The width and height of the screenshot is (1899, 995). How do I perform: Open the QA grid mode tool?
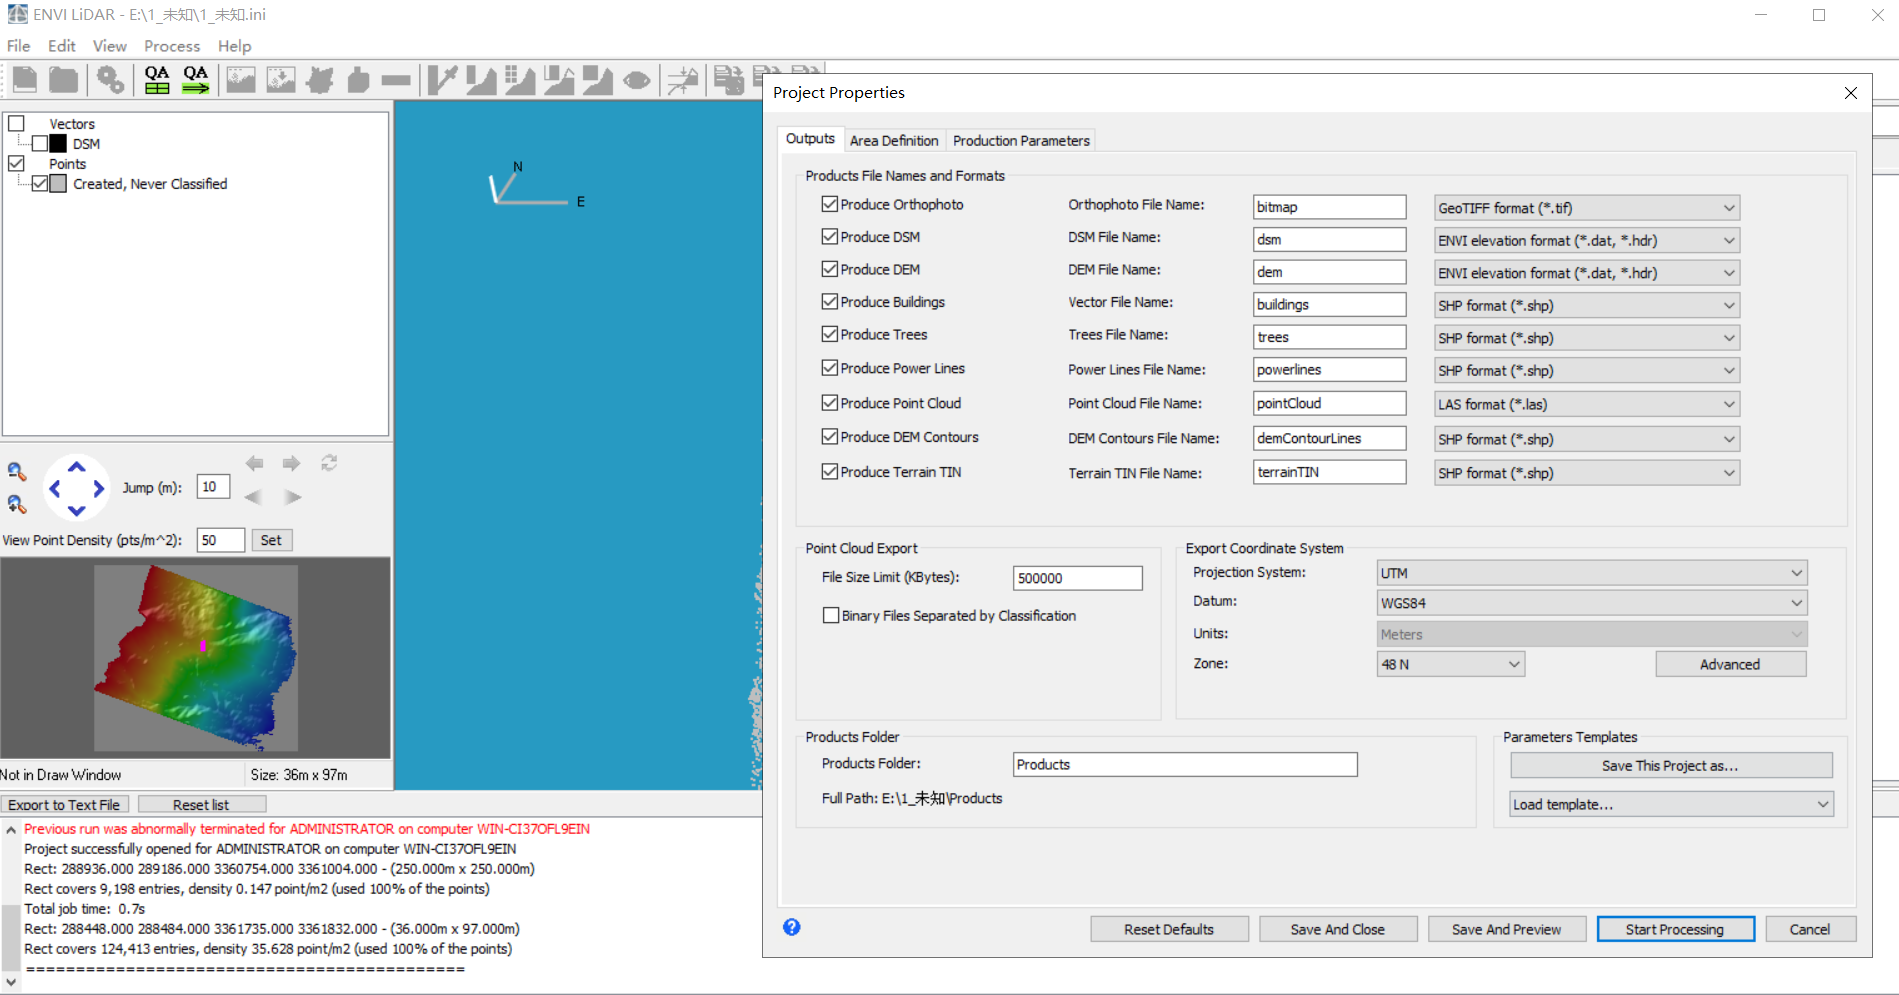click(x=157, y=80)
